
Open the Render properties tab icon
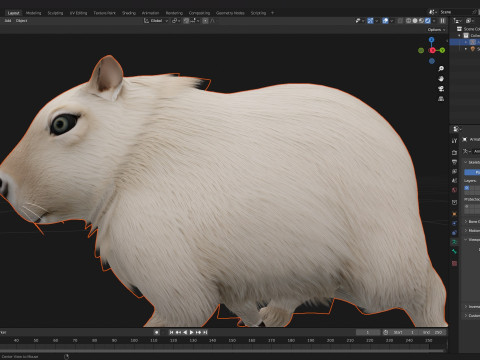click(x=454, y=152)
